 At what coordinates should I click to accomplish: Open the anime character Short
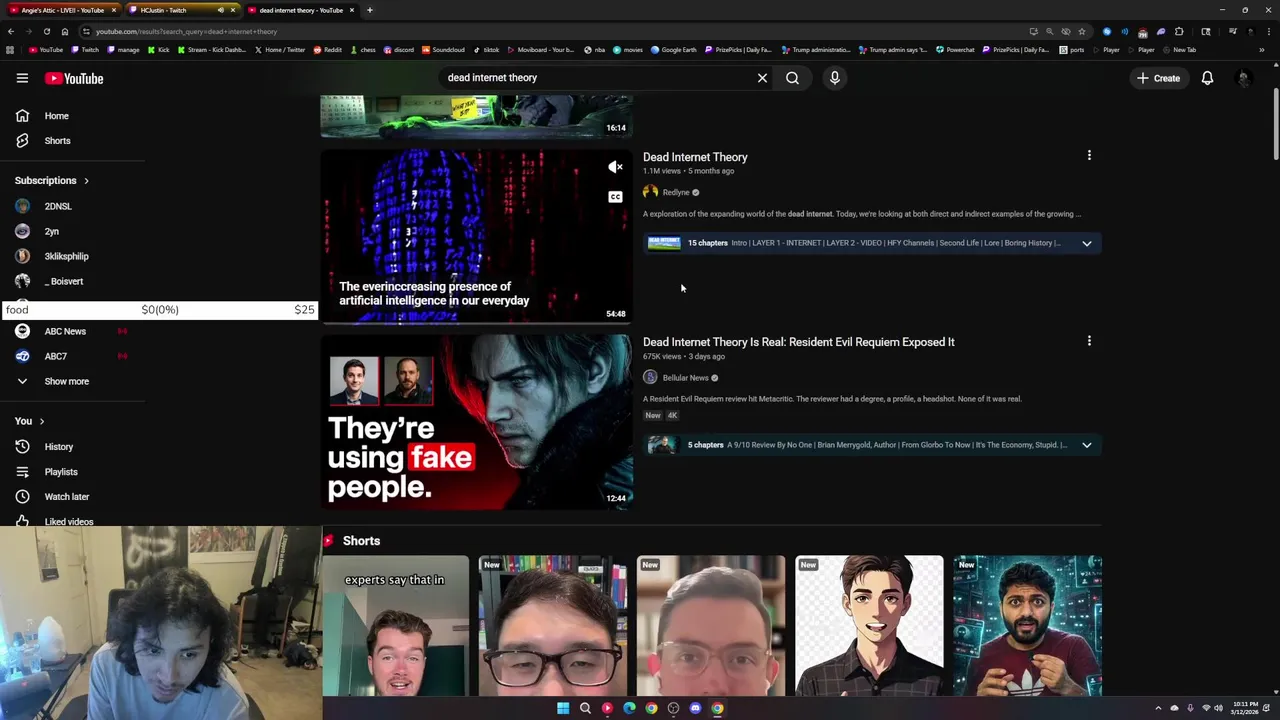869,626
